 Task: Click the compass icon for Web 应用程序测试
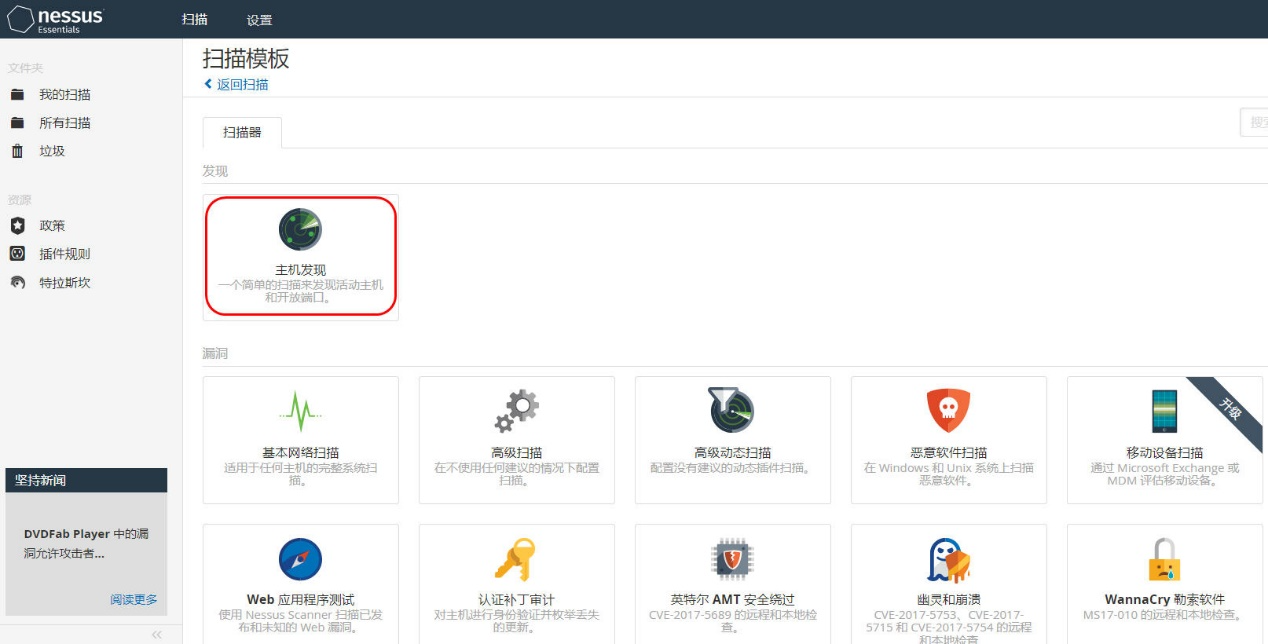(300, 559)
